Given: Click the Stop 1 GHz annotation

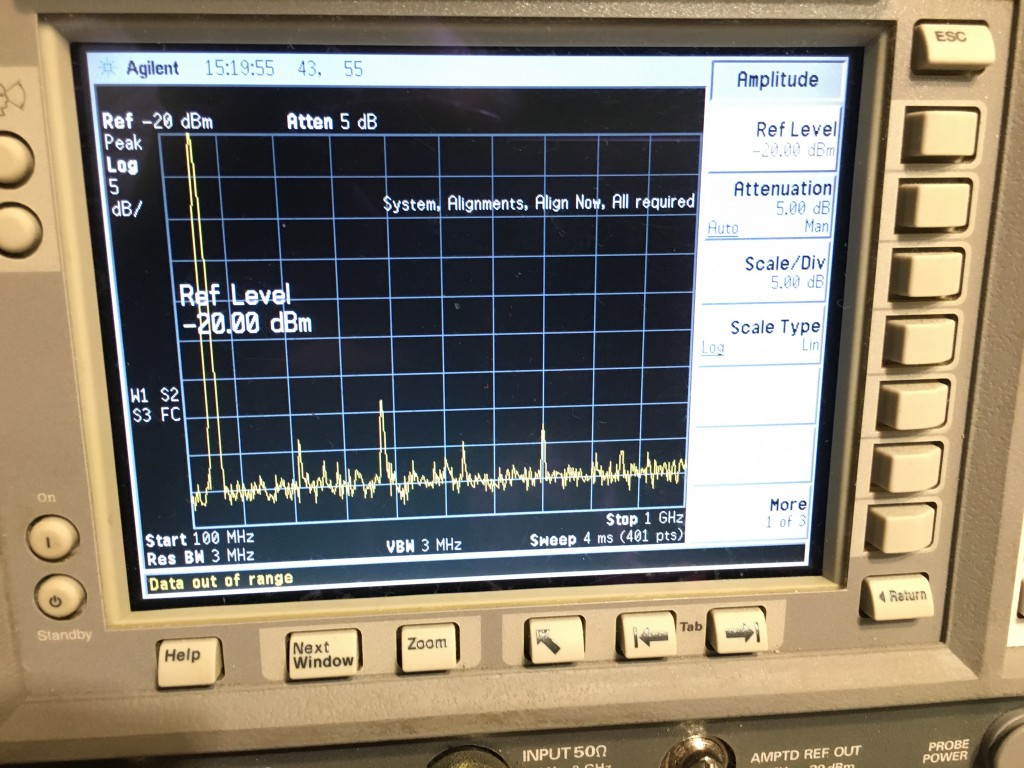Looking at the screenshot, I should tap(645, 519).
